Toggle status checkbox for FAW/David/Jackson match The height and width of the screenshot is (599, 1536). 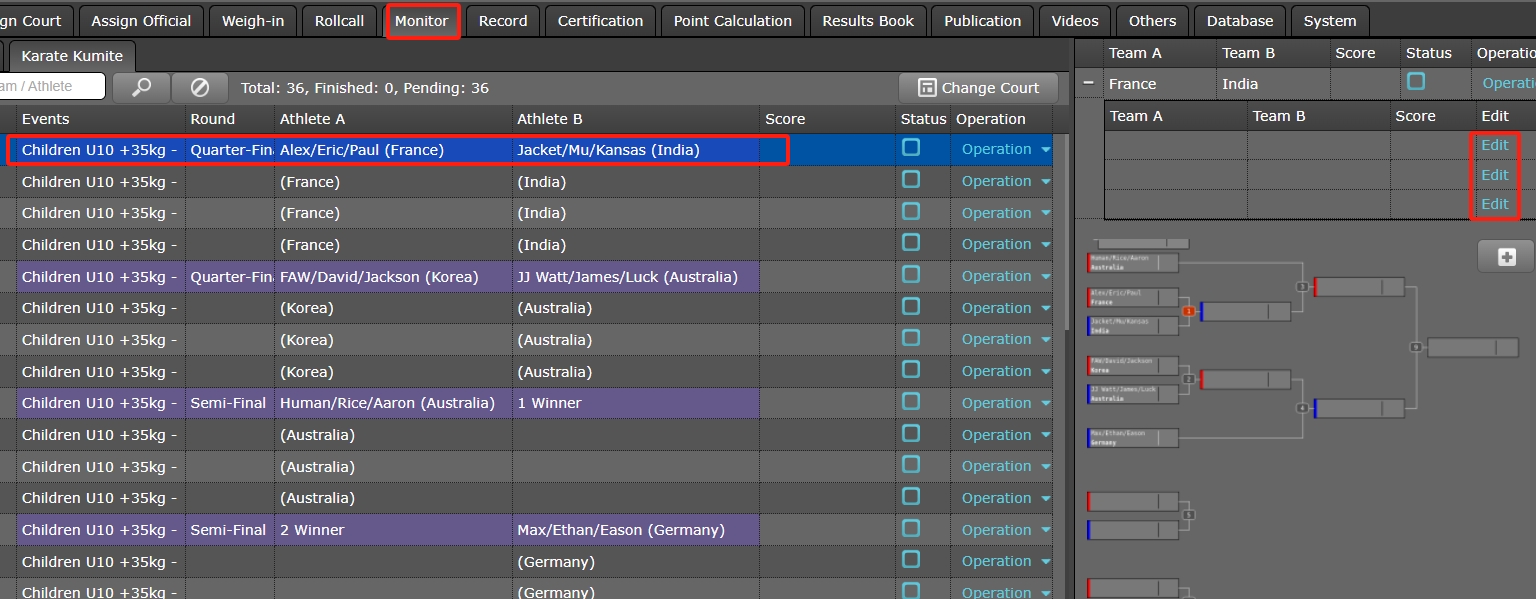click(911, 275)
